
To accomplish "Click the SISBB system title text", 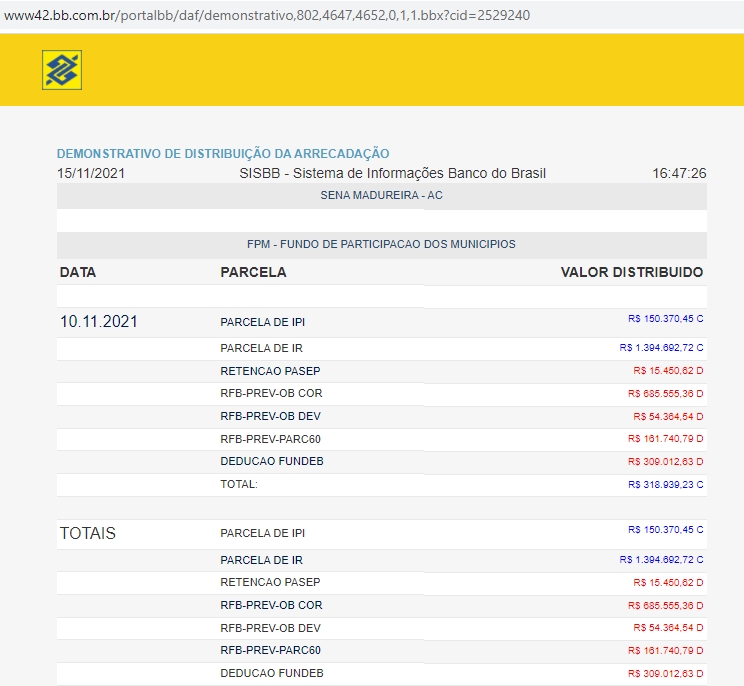I will coord(392,173).
